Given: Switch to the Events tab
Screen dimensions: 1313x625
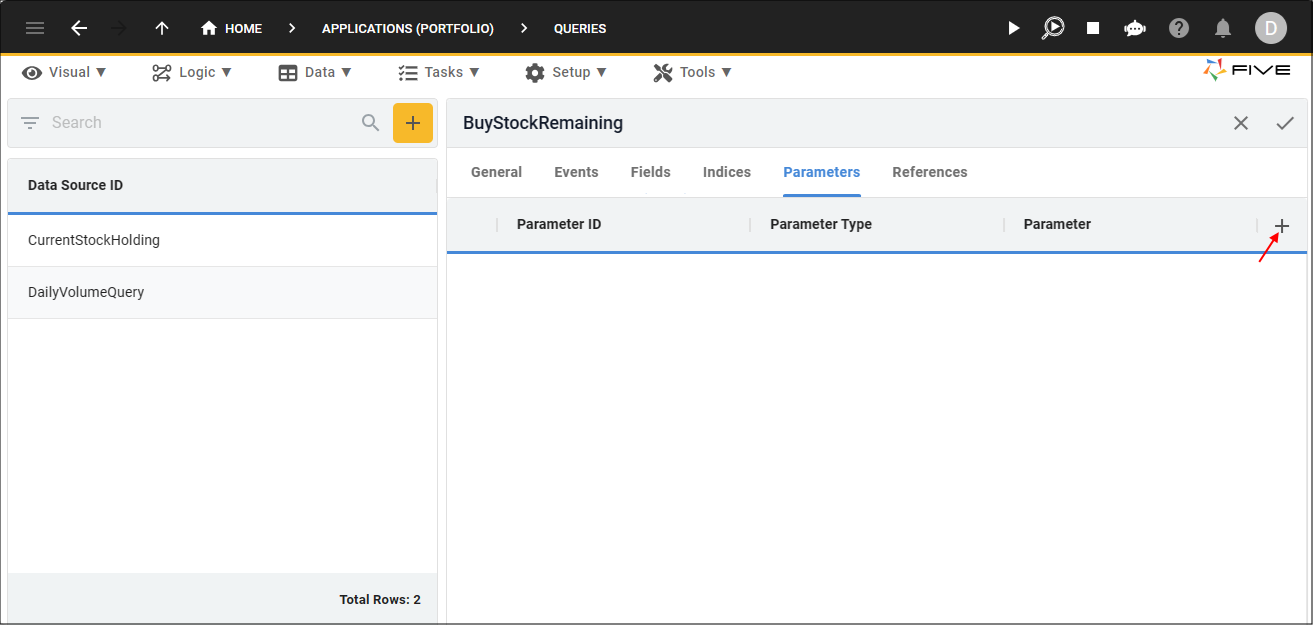Looking at the screenshot, I should coord(576,172).
